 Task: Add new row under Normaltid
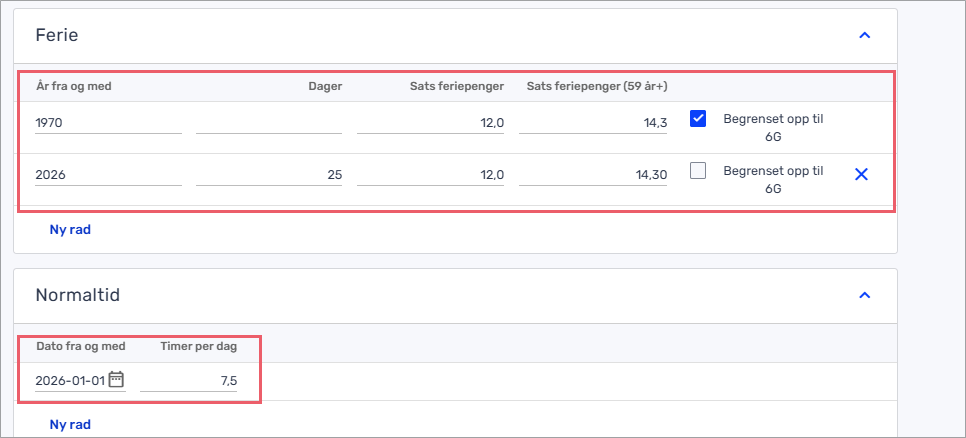[x=70, y=425]
